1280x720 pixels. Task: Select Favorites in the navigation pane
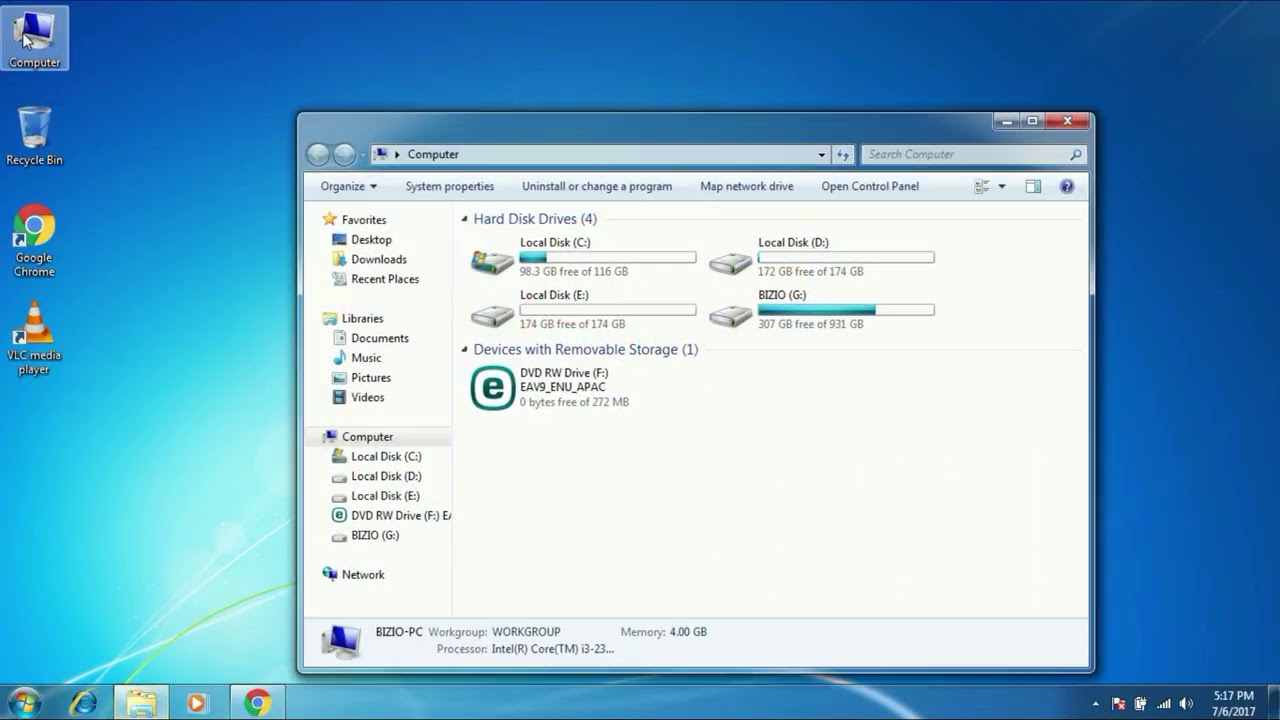pyautogui.click(x=364, y=220)
